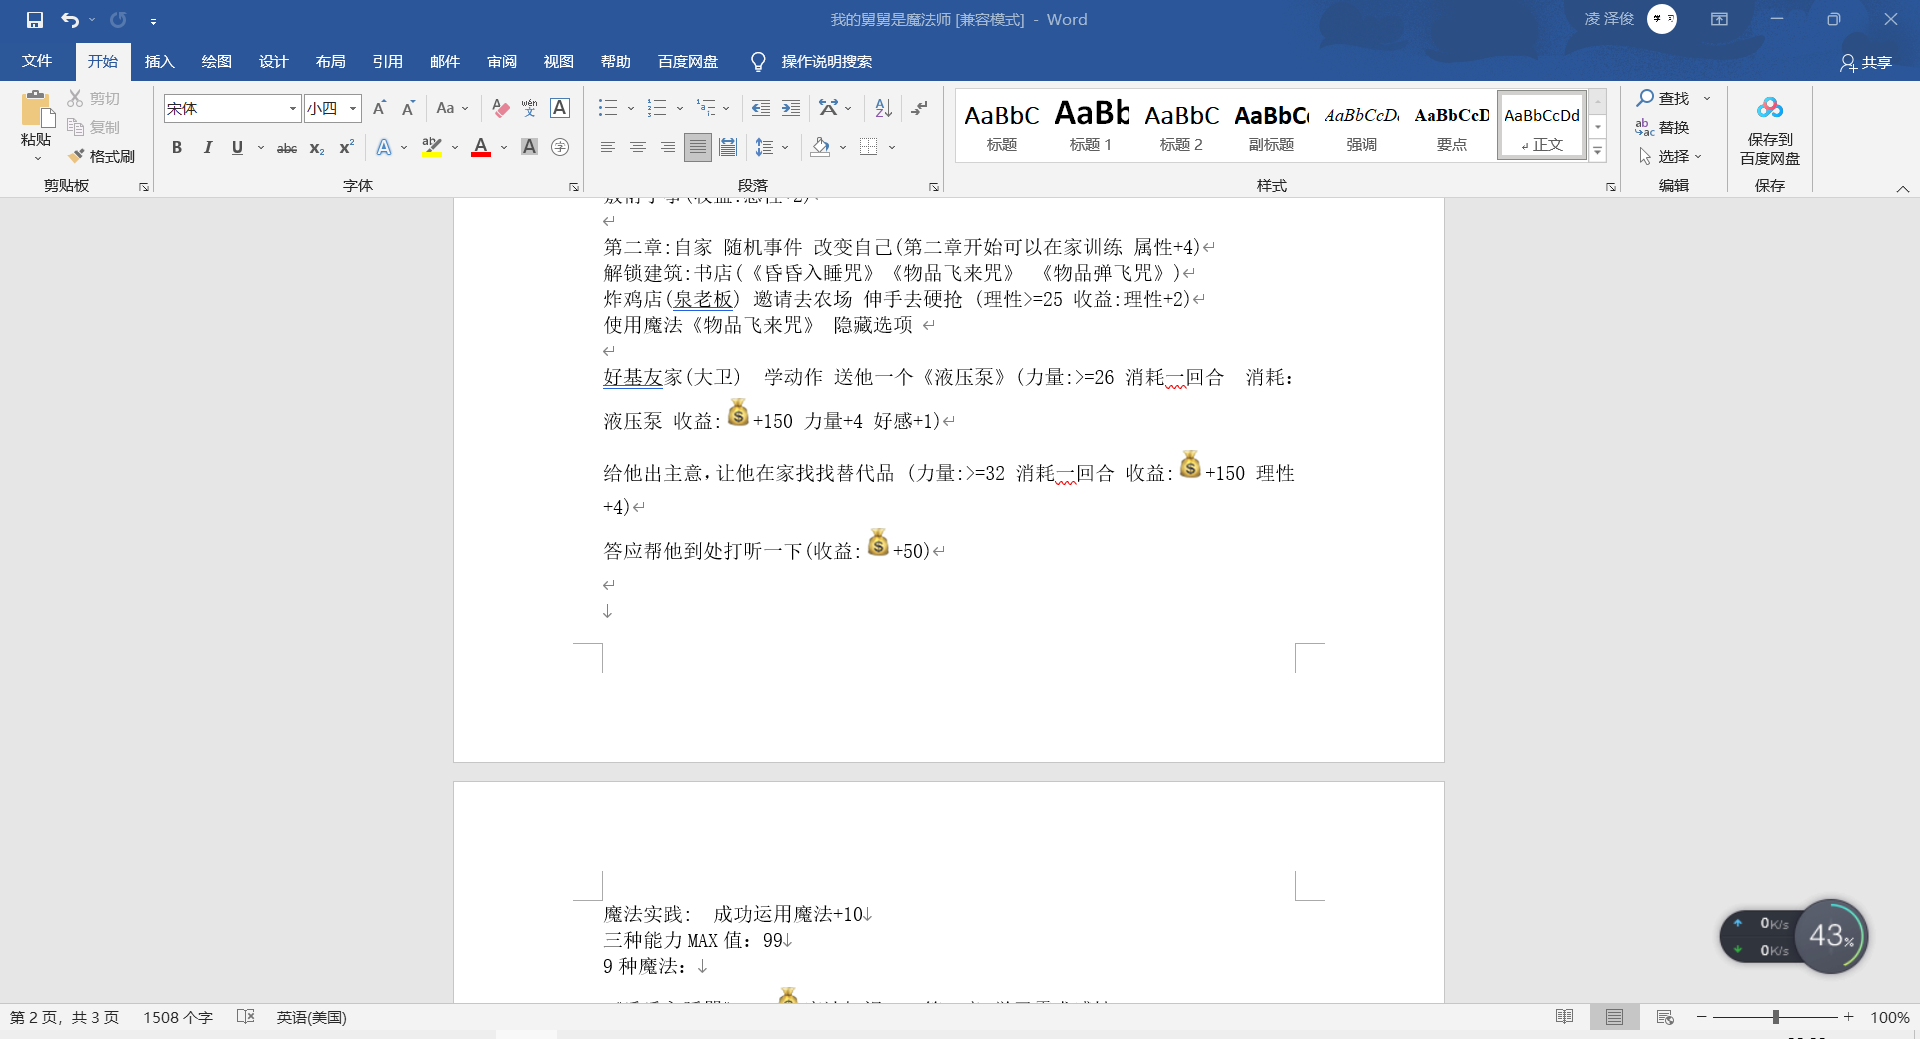Center align the paragraph text
The width and height of the screenshot is (1920, 1039).
tap(637, 147)
